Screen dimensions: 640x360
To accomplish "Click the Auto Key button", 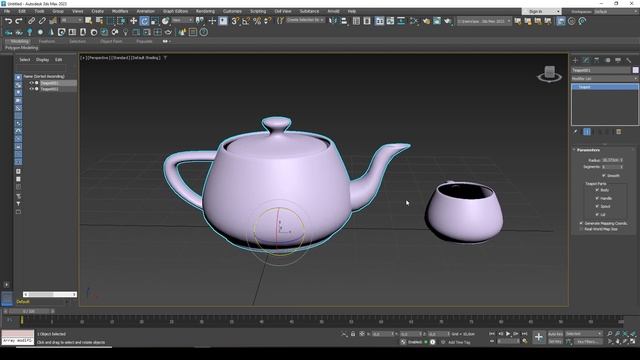I will pos(555,334).
